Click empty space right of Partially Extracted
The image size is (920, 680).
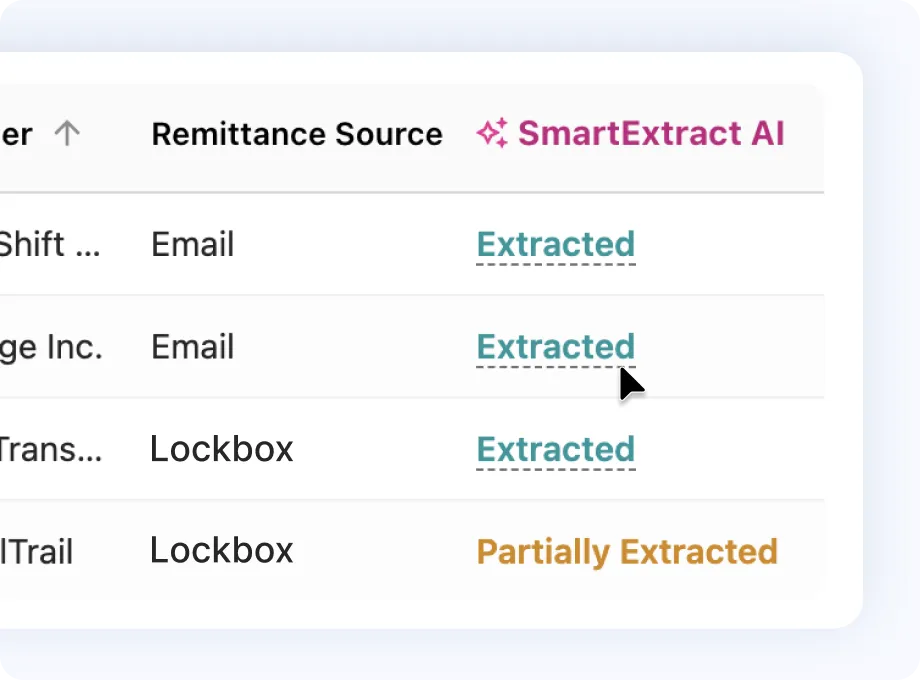click(x=802, y=551)
